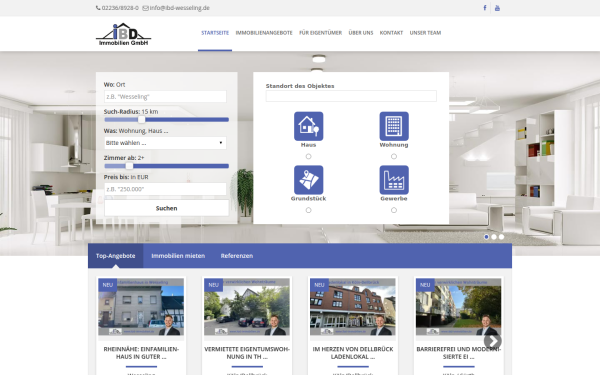Open the Startseite menu item

[215, 33]
